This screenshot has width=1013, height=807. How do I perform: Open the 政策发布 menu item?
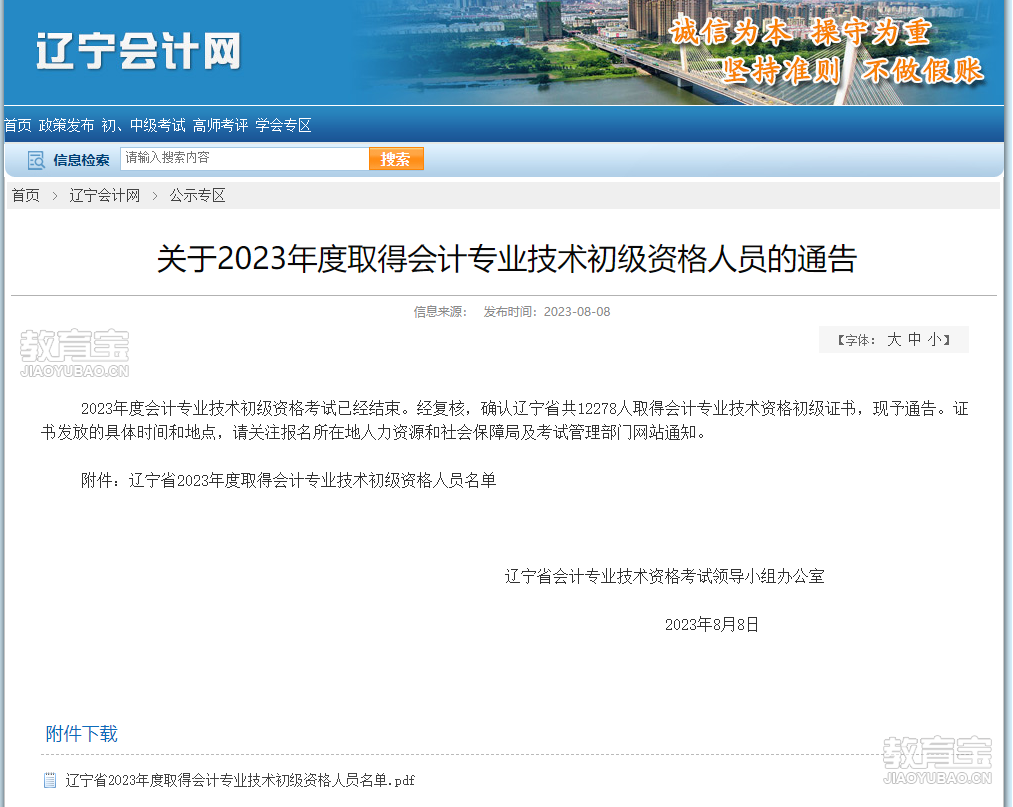pos(67,125)
